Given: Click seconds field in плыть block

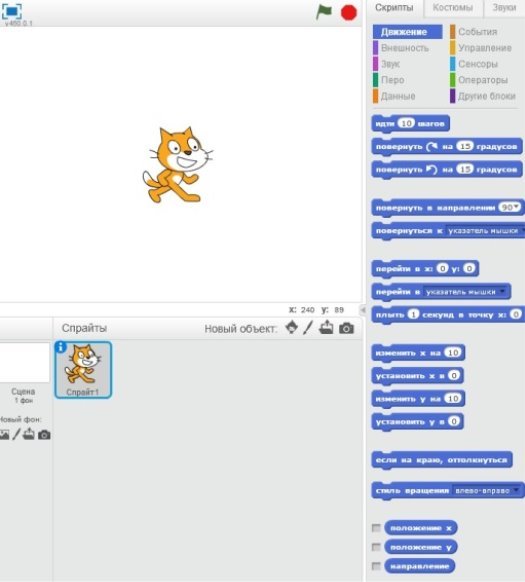Looking at the screenshot, I should click(413, 314).
